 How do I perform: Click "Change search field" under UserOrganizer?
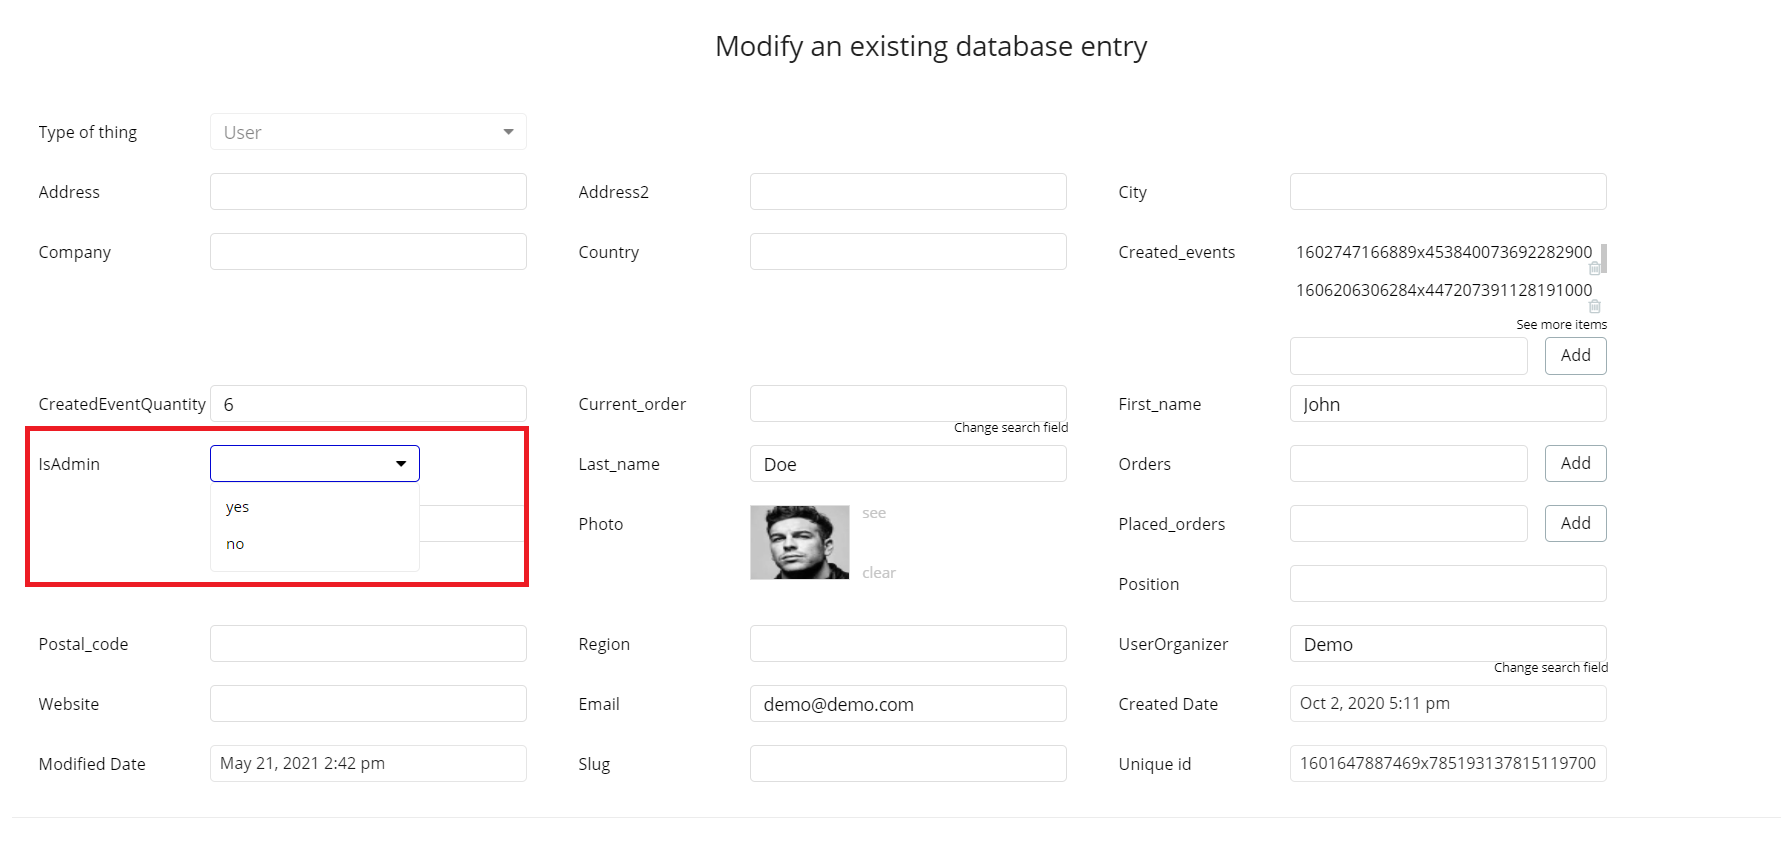[1550, 668]
